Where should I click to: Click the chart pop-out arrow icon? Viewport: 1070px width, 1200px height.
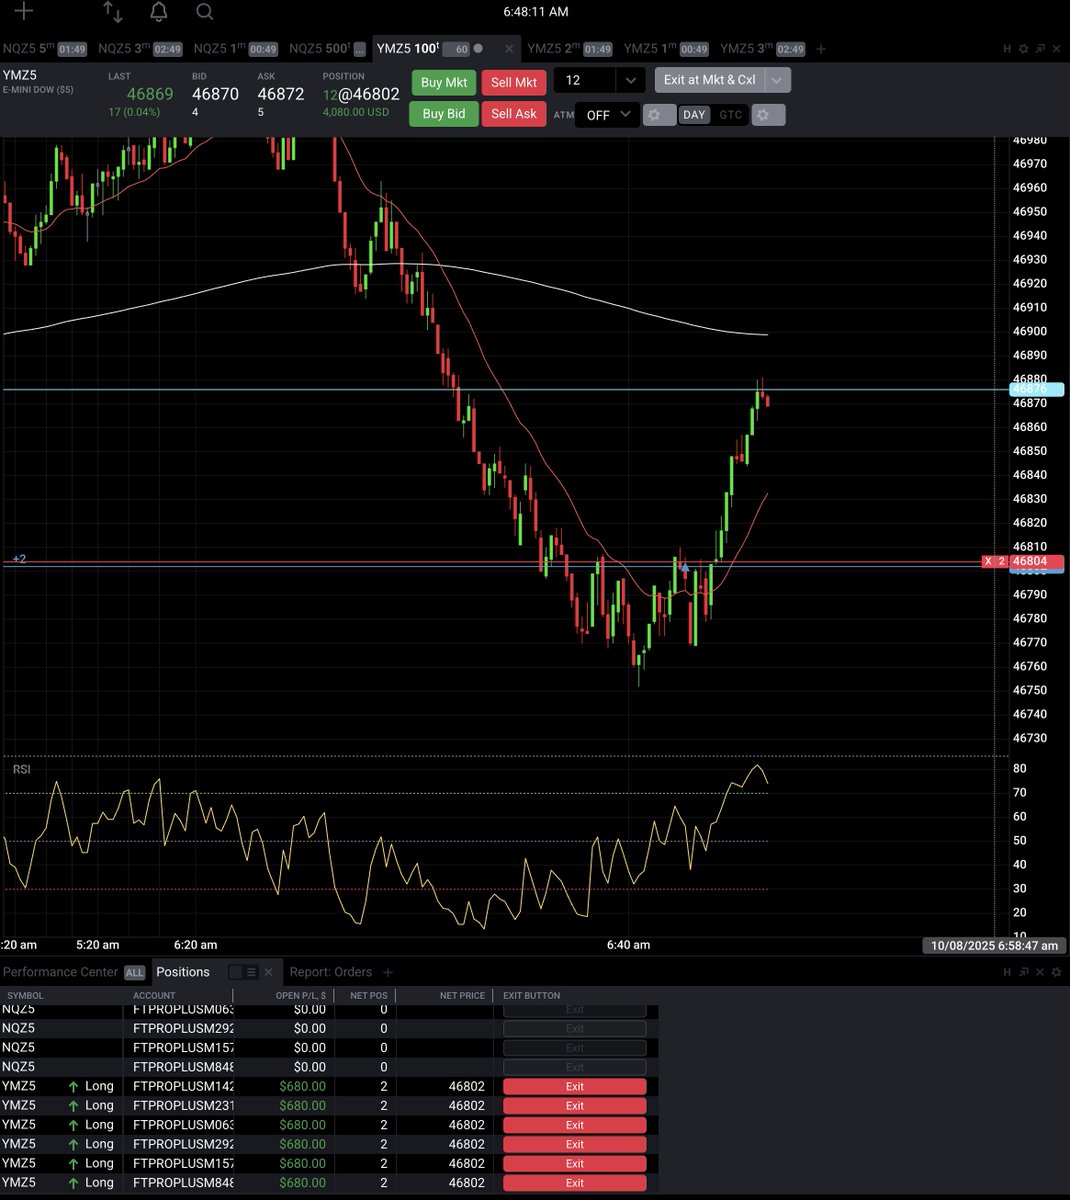[x=1038, y=48]
